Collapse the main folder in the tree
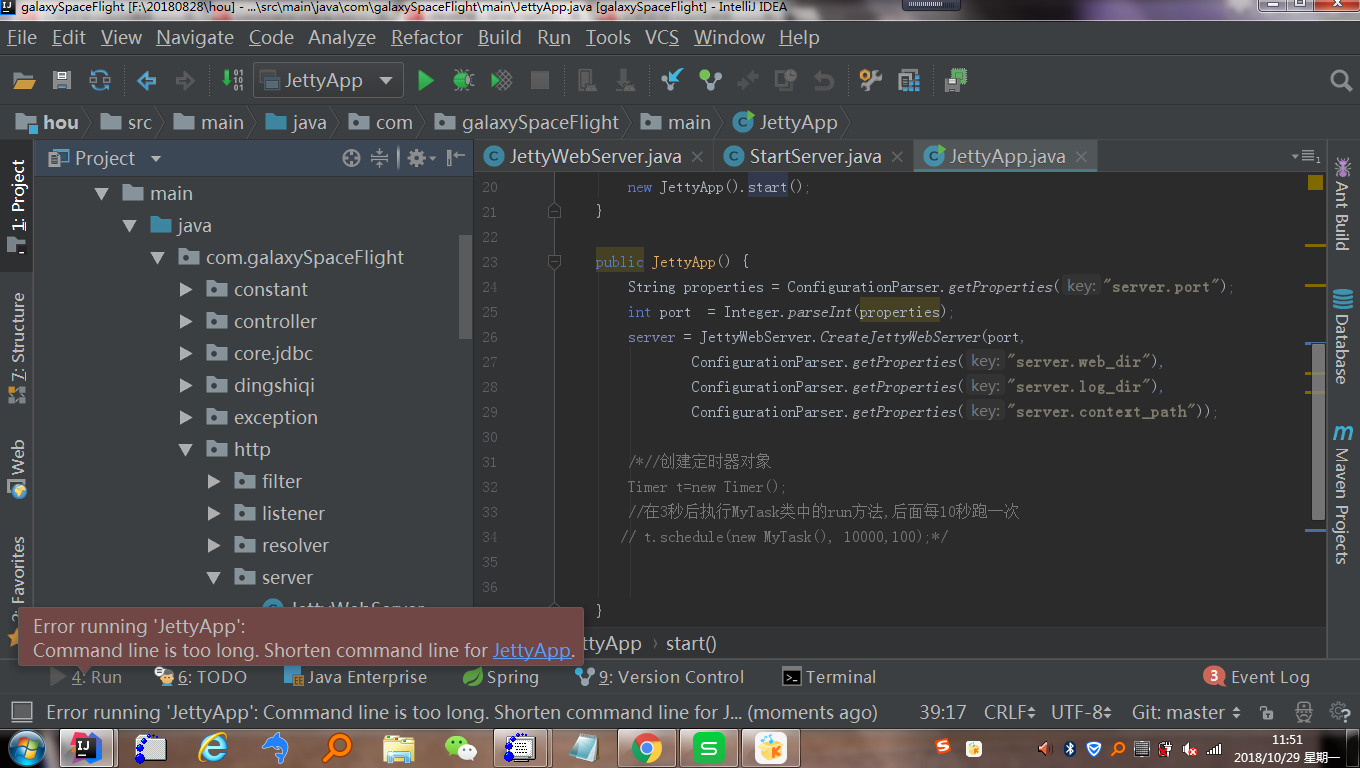This screenshot has height=768, width=1360. tap(101, 193)
